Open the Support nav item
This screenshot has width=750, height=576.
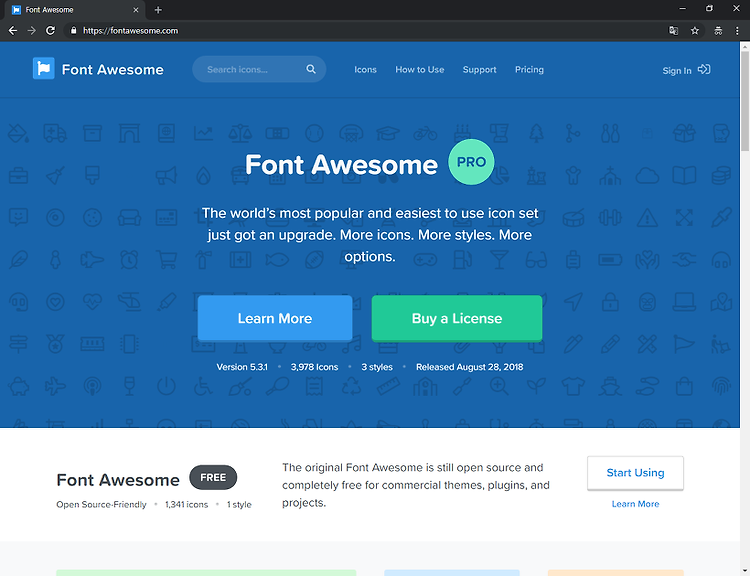click(479, 70)
